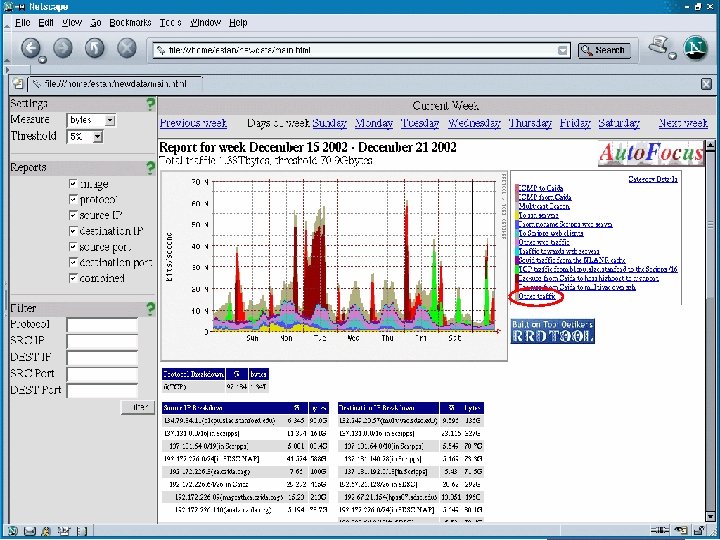Click the new tab icon left of the tab

point(18,84)
